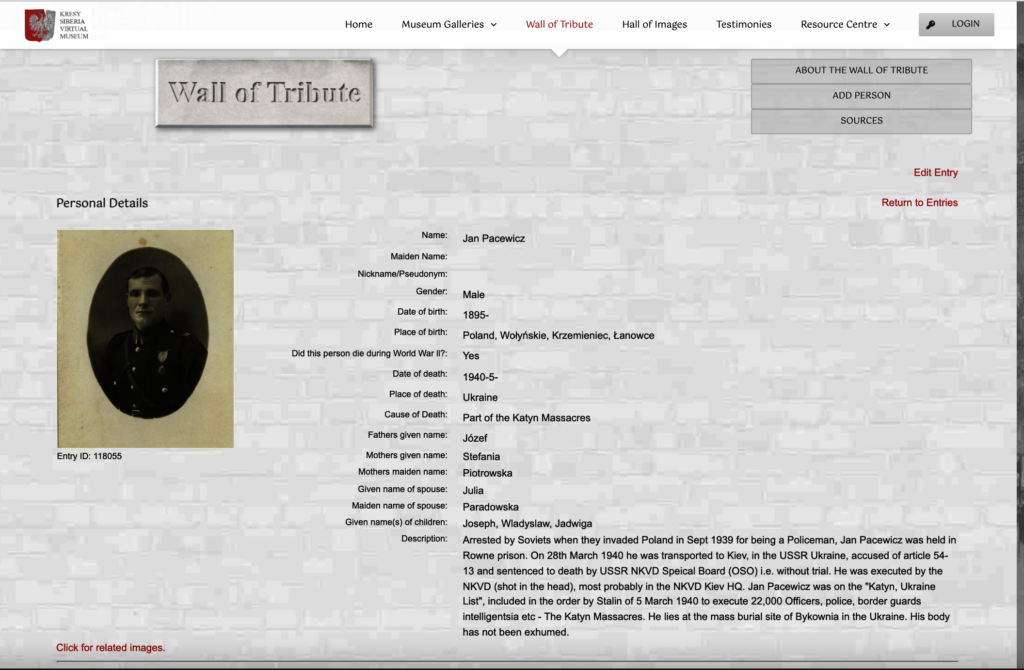Select Wall of Tribute in navigation bar

point(559,25)
